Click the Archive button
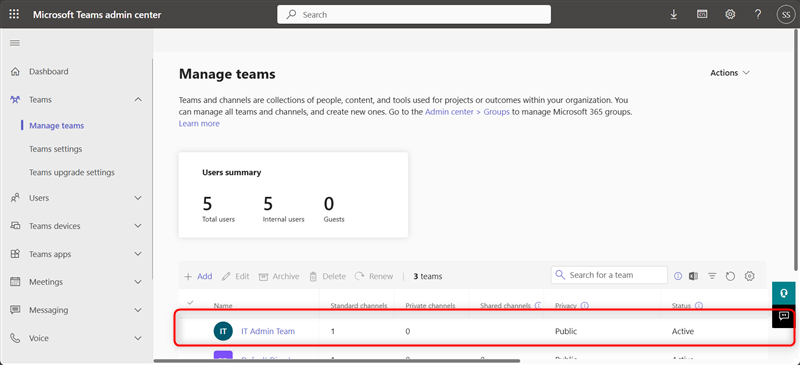800x365 pixels. click(x=279, y=276)
